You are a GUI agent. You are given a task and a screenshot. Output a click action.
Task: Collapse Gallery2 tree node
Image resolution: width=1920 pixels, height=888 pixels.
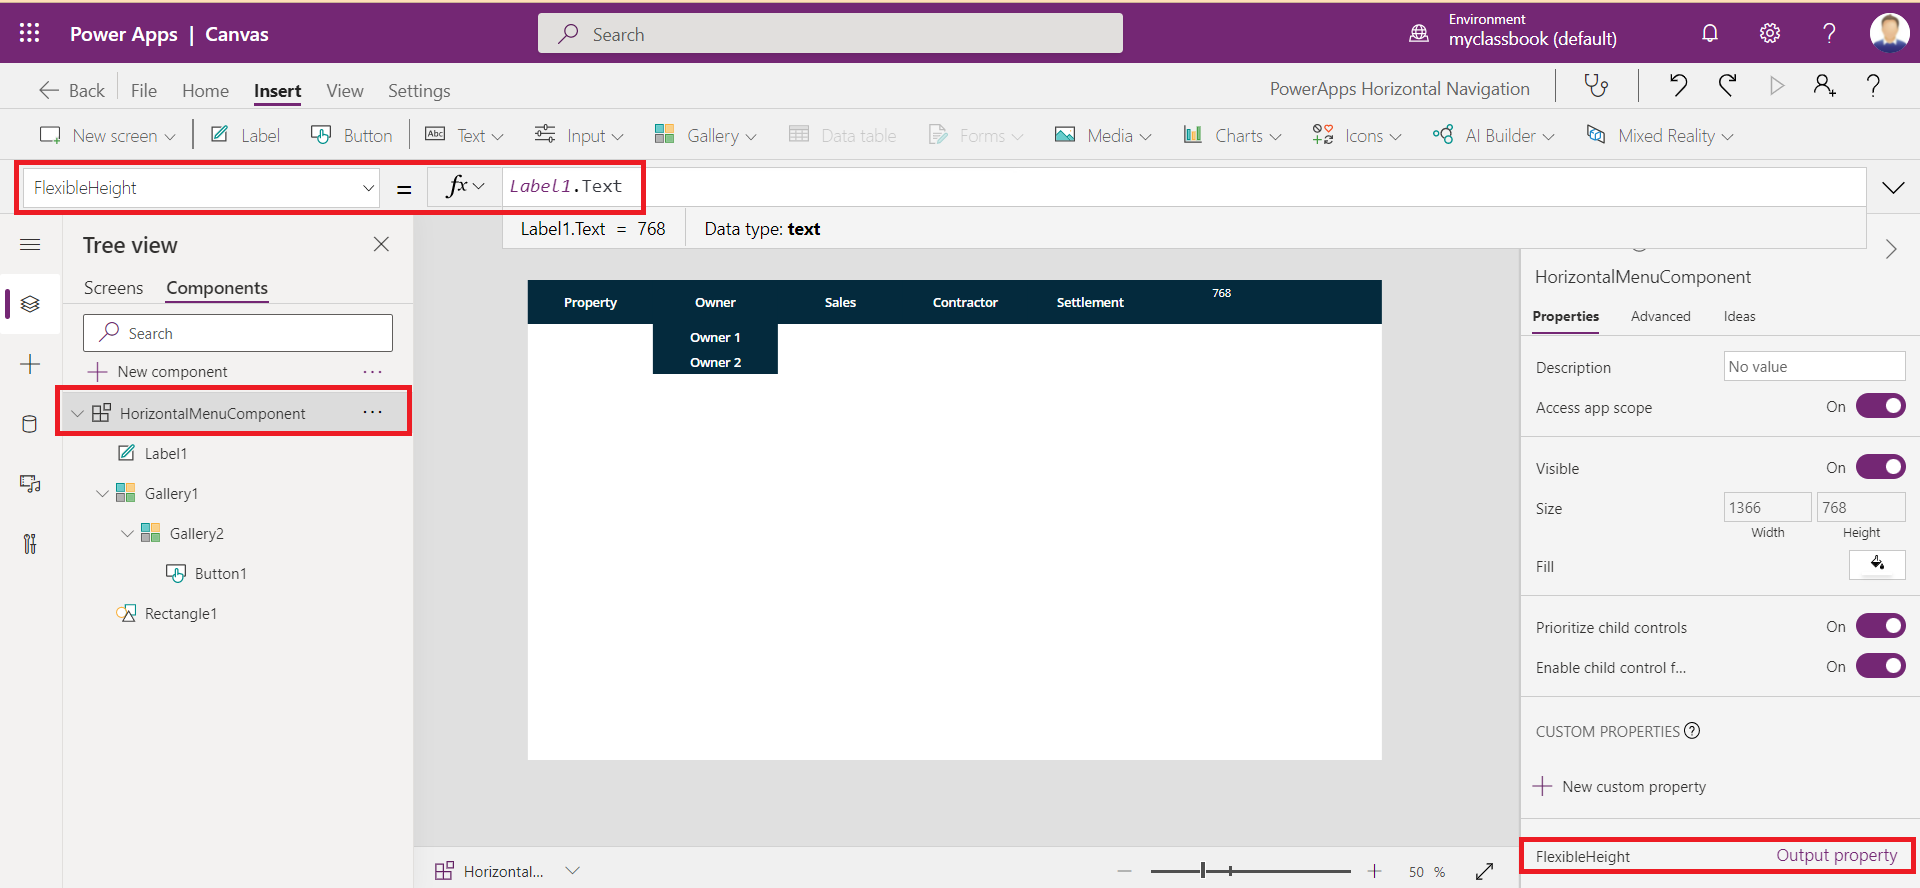point(127,533)
